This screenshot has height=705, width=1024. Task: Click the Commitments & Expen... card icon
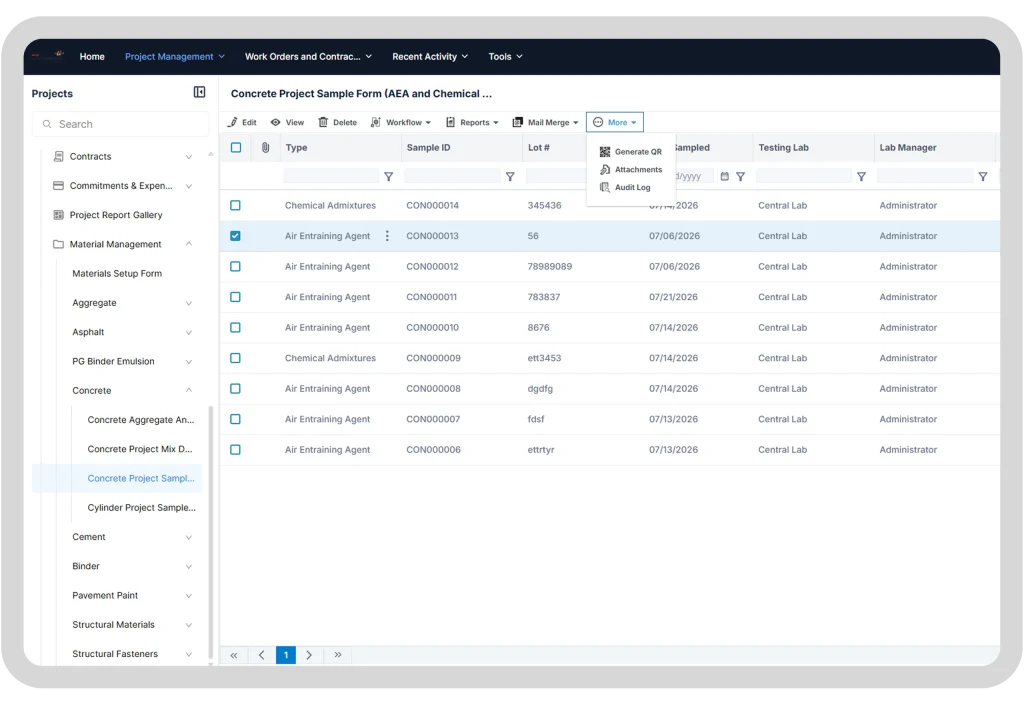pyautogui.click(x=58, y=185)
